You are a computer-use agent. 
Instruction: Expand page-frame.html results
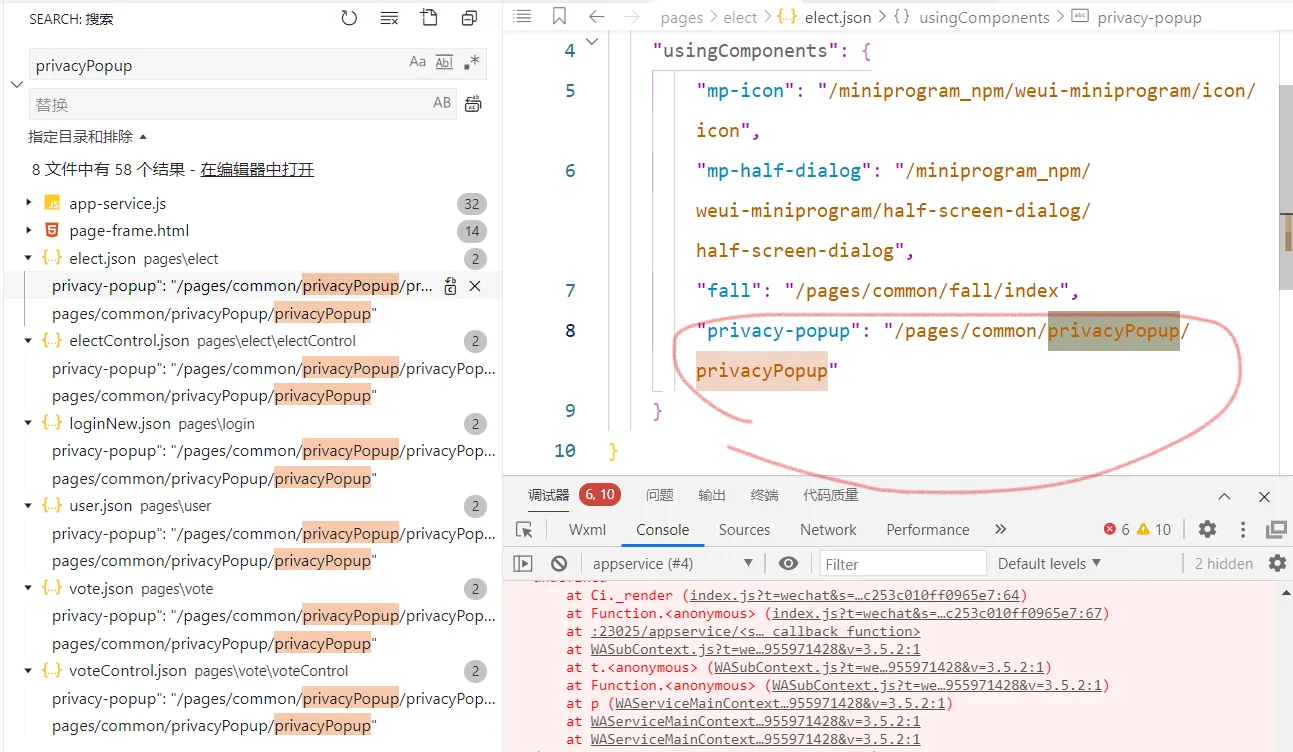coord(29,230)
